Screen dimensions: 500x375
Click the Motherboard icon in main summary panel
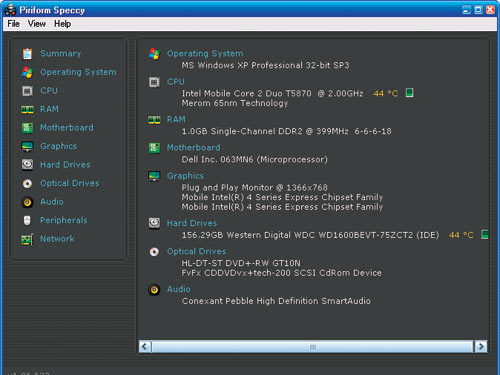pyautogui.click(x=154, y=148)
